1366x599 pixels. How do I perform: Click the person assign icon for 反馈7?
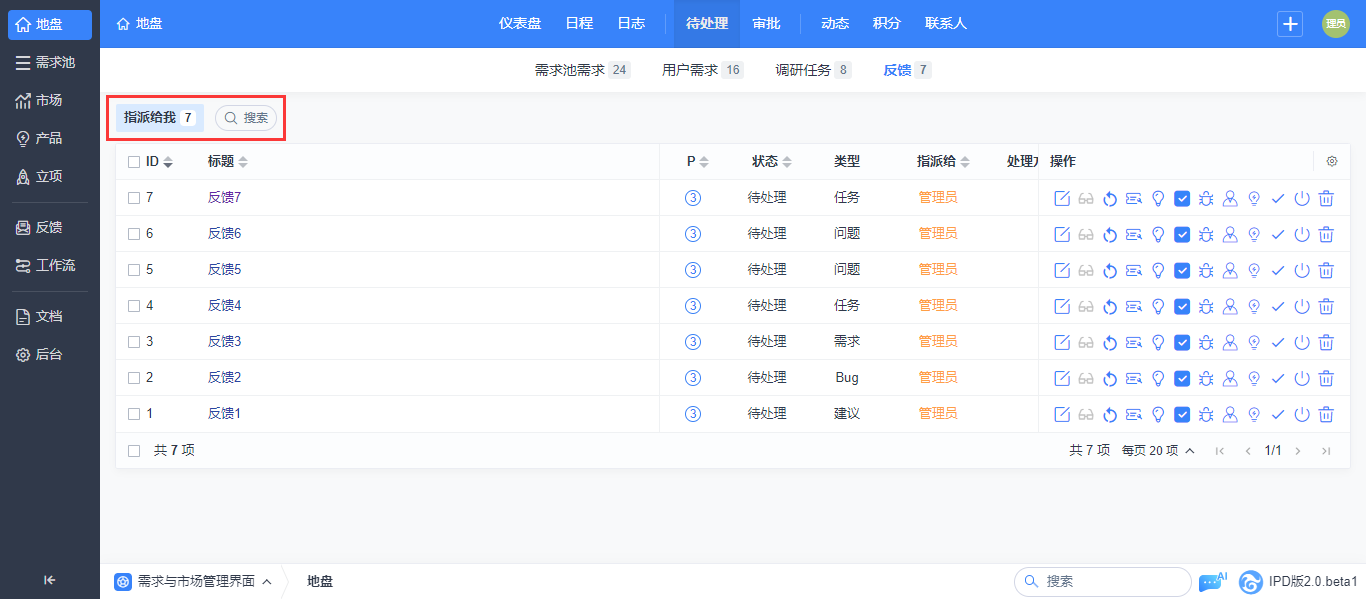coord(1230,198)
